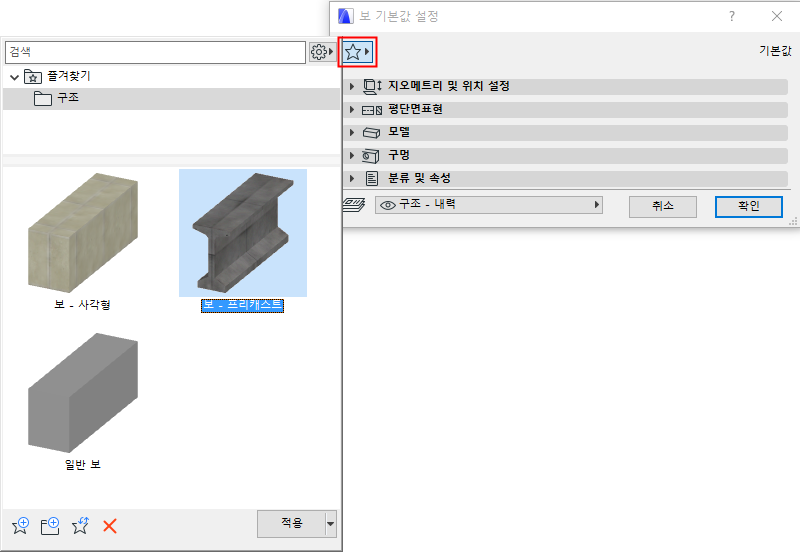This screenshot has height=552, width=800.
Task: Select the 보 - 사각형 thumbnail
Action: (83, 233)
